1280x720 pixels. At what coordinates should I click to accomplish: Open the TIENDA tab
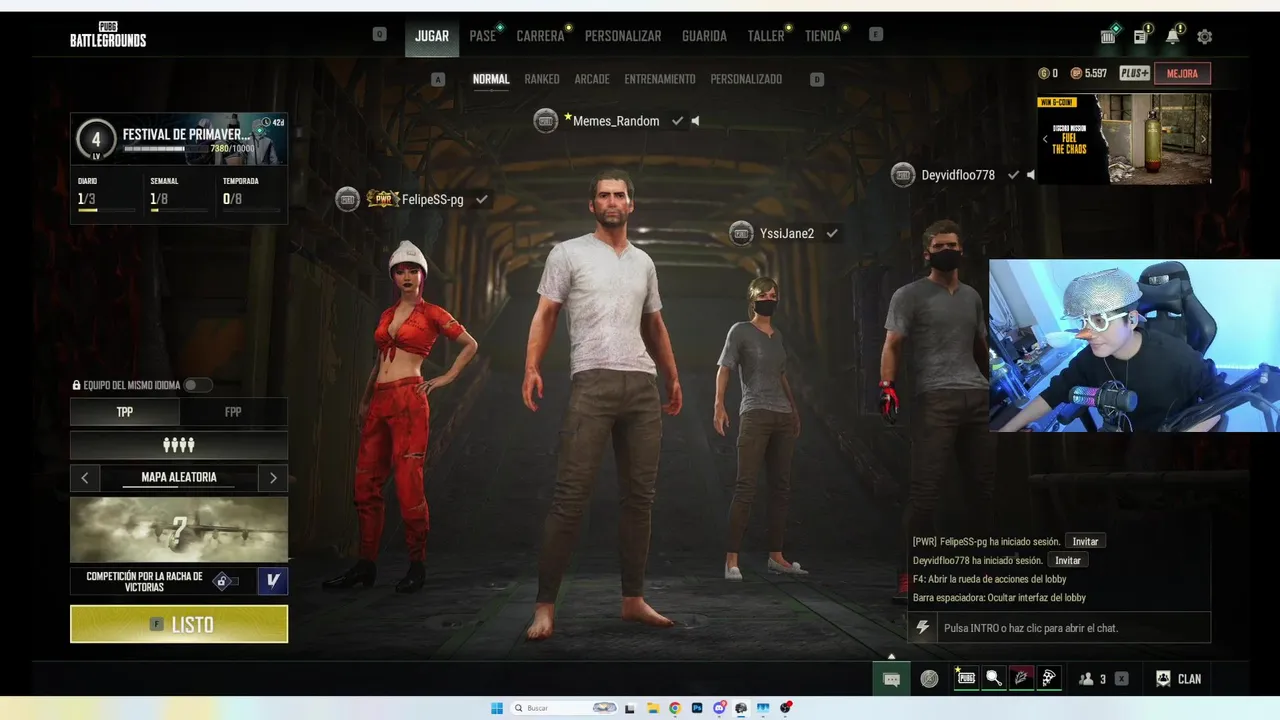coord(823,36)
